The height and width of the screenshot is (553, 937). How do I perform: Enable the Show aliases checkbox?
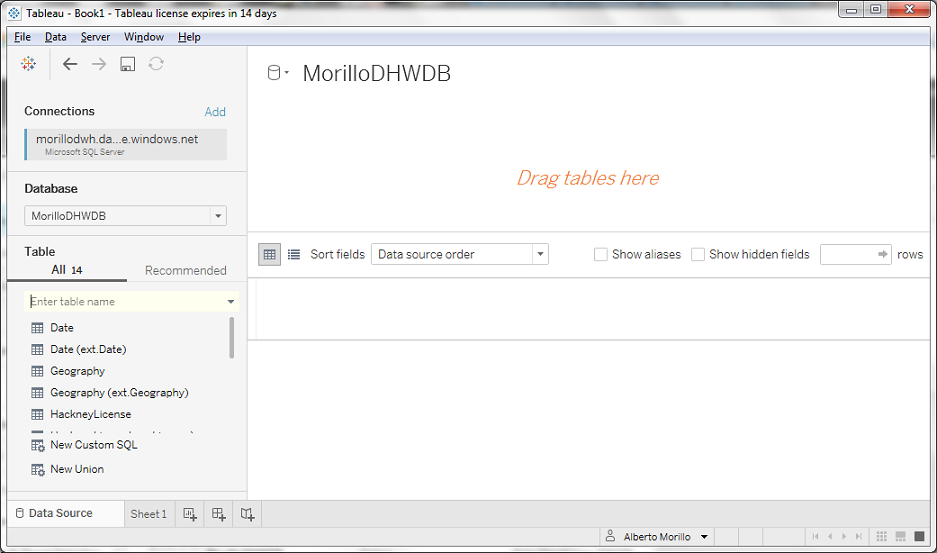pos(601,255)
